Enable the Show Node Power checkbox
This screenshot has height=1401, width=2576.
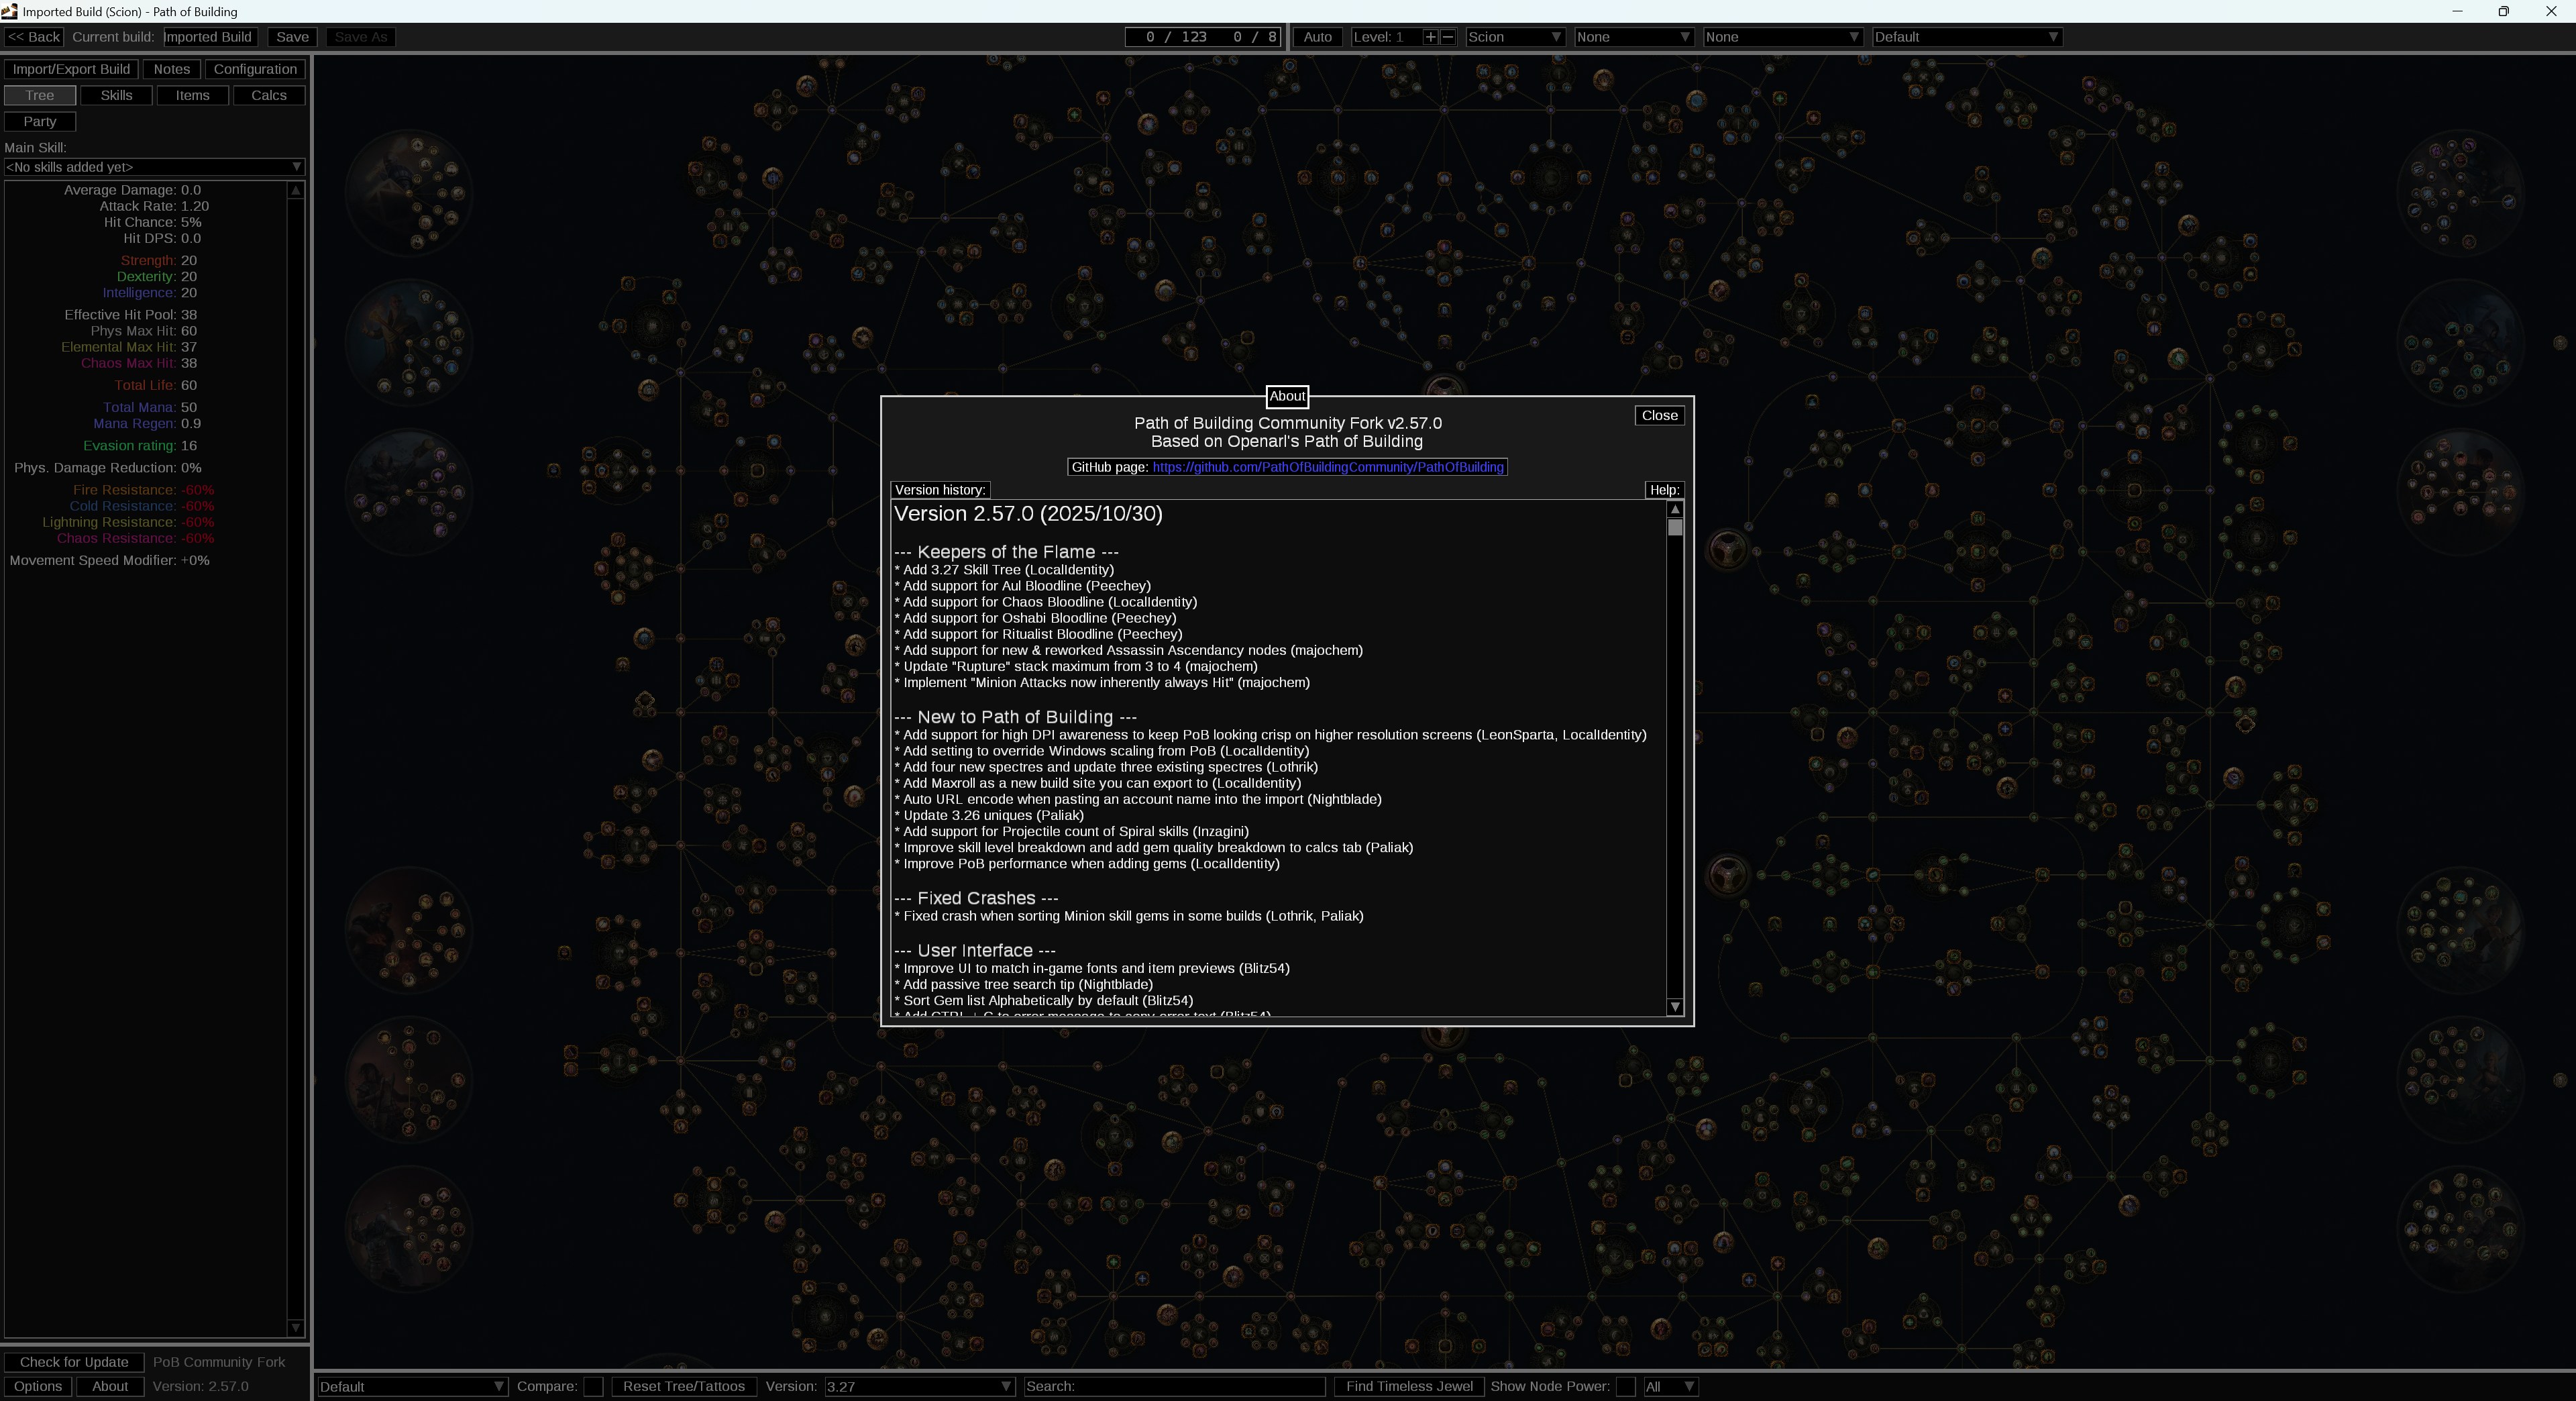pyautogui.click(x=1625, y=1386)
